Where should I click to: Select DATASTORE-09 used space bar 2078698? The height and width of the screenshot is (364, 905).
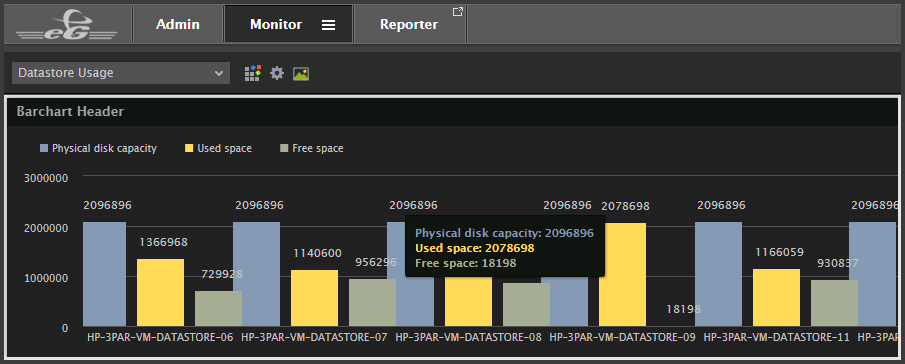tap(622, 275)
